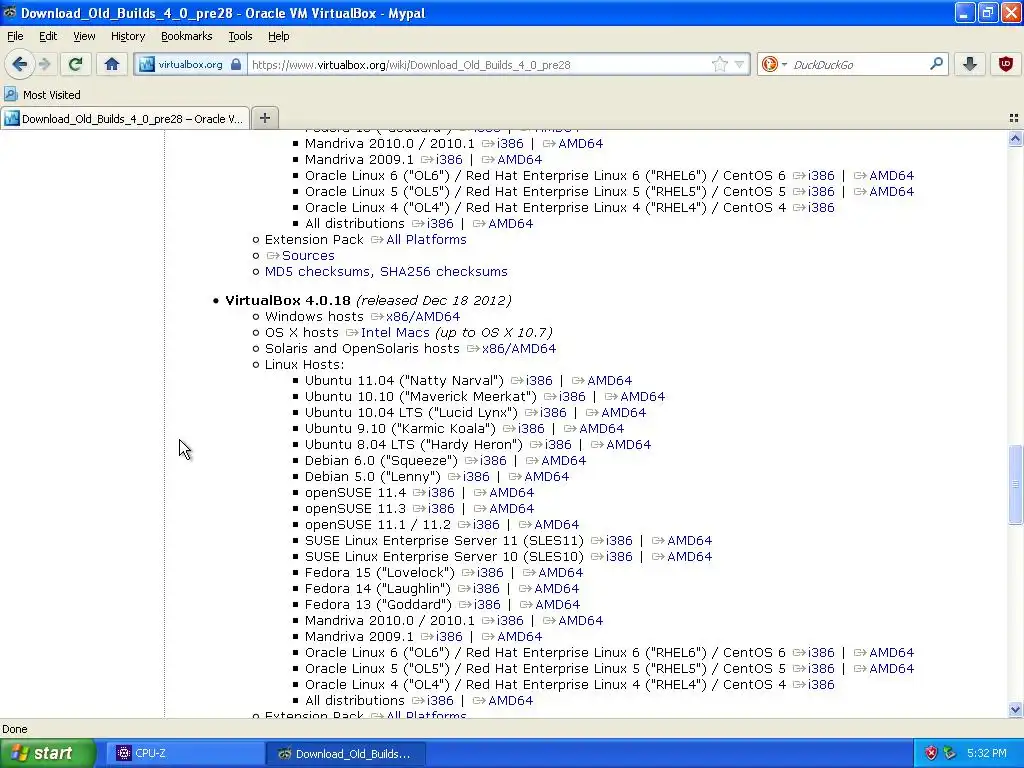Download Debian 6.0 Squeeze AMD64

[564, 460]
